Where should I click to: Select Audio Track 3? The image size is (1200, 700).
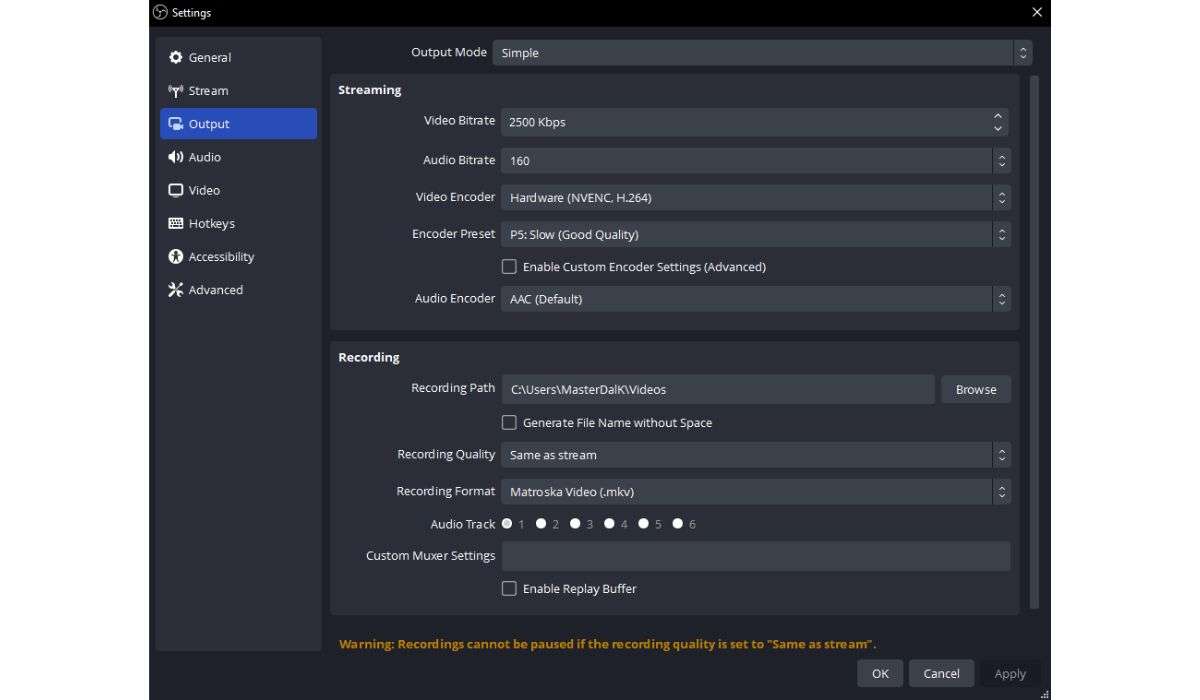click(x=575, y=523)
